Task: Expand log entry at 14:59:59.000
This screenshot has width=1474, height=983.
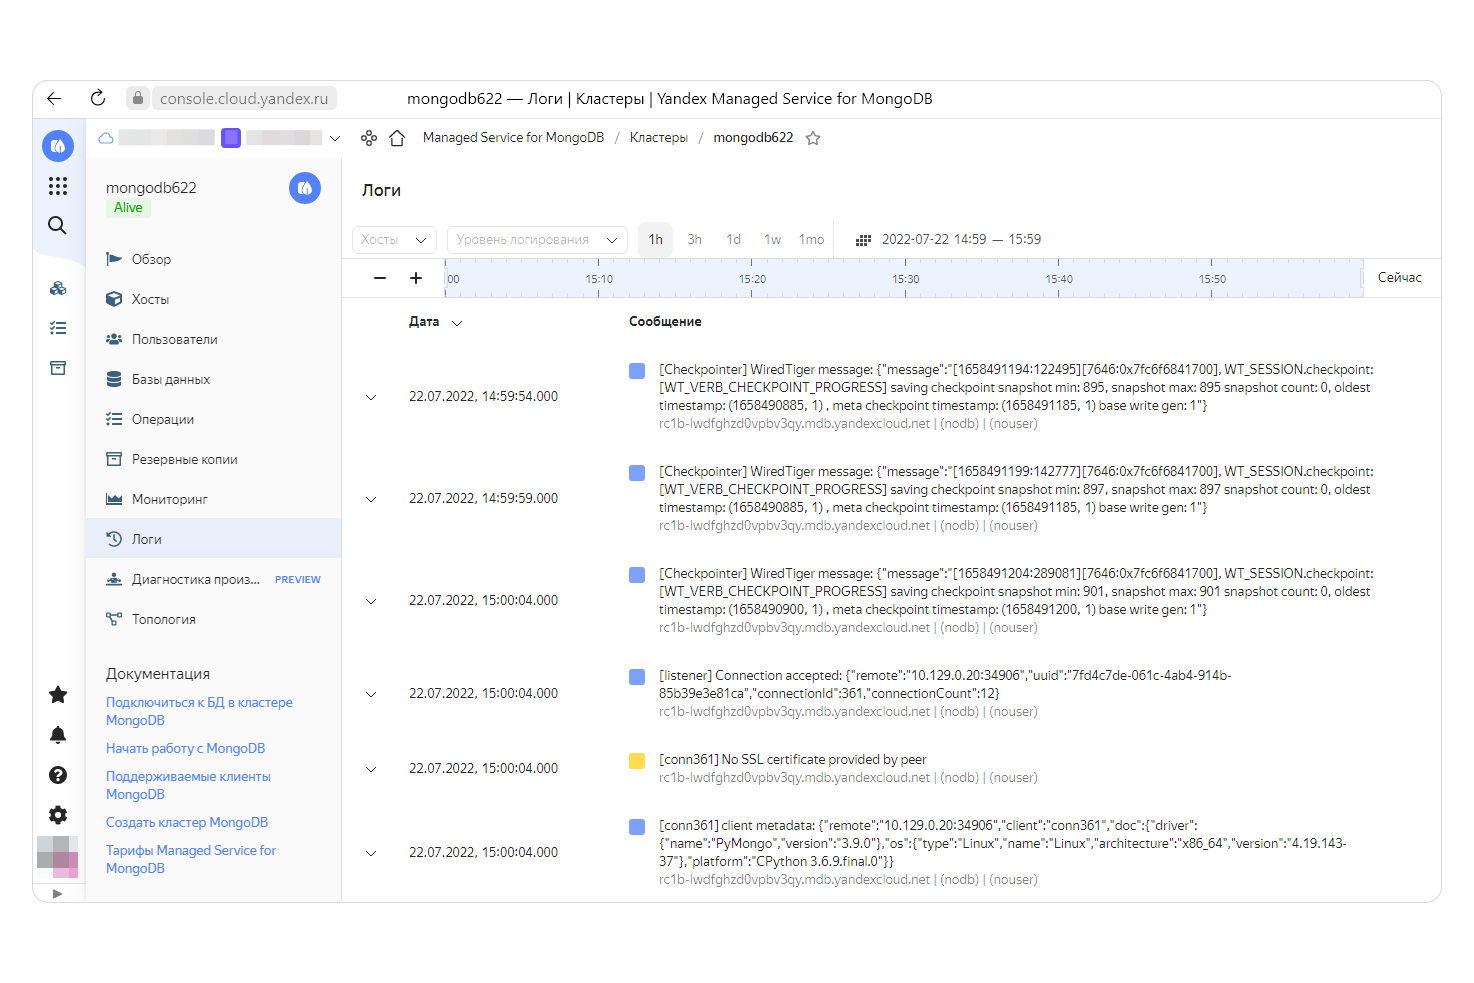Action: (371, 499)
